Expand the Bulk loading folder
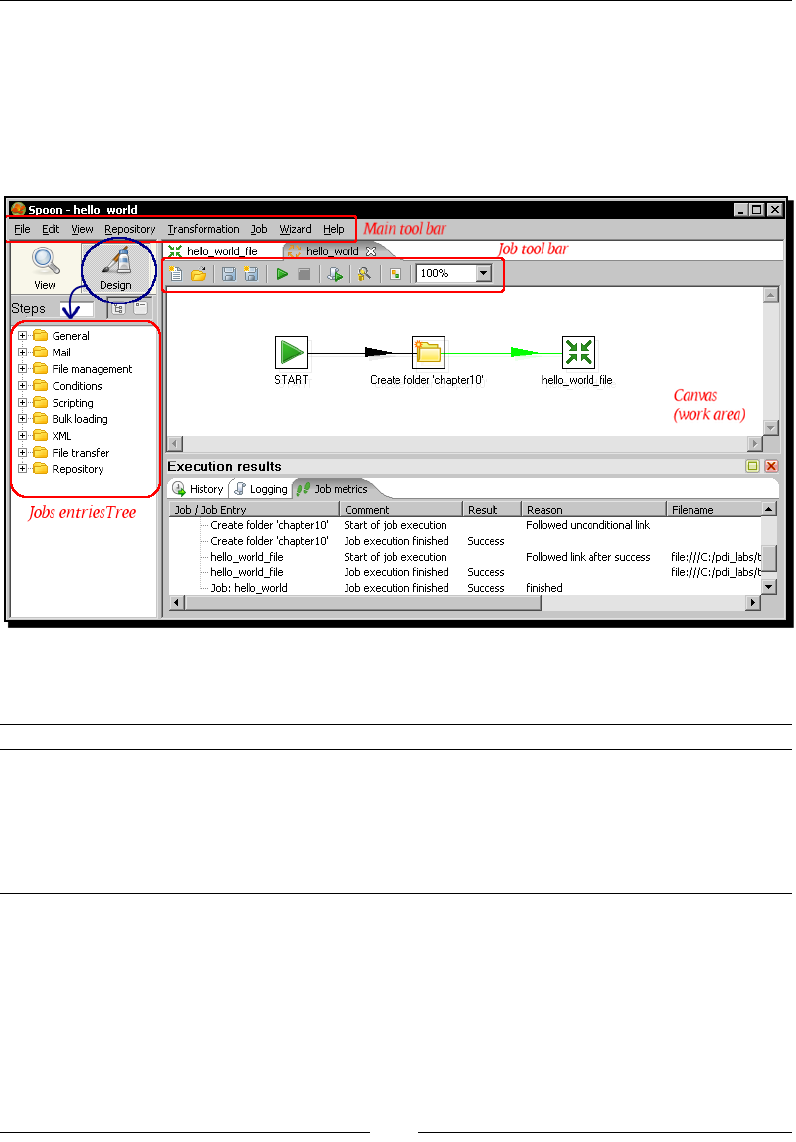 [23, 419]
